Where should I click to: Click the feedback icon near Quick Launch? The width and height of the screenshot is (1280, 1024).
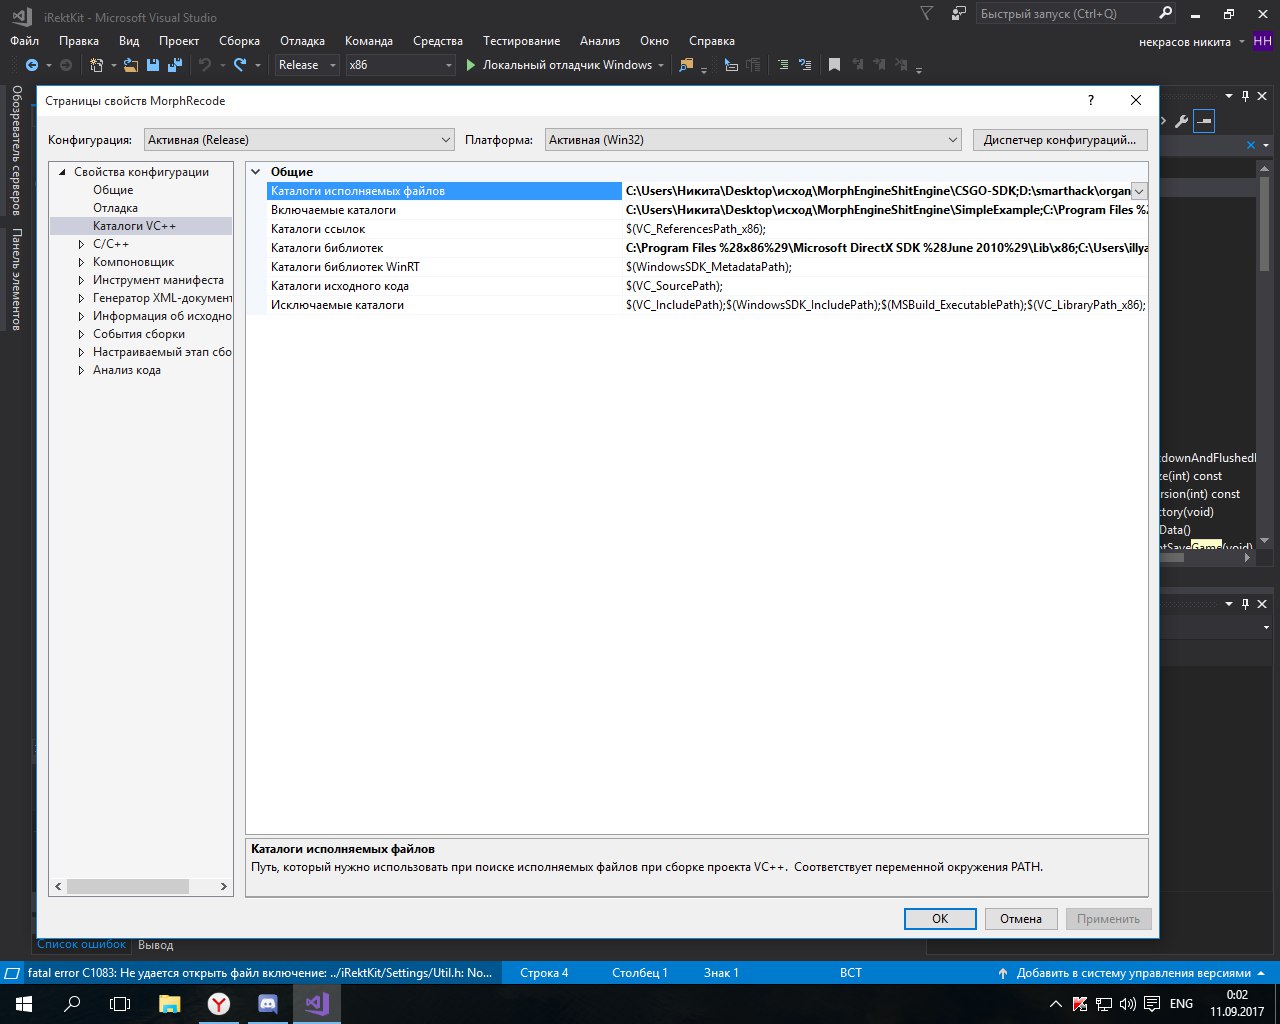959,14
